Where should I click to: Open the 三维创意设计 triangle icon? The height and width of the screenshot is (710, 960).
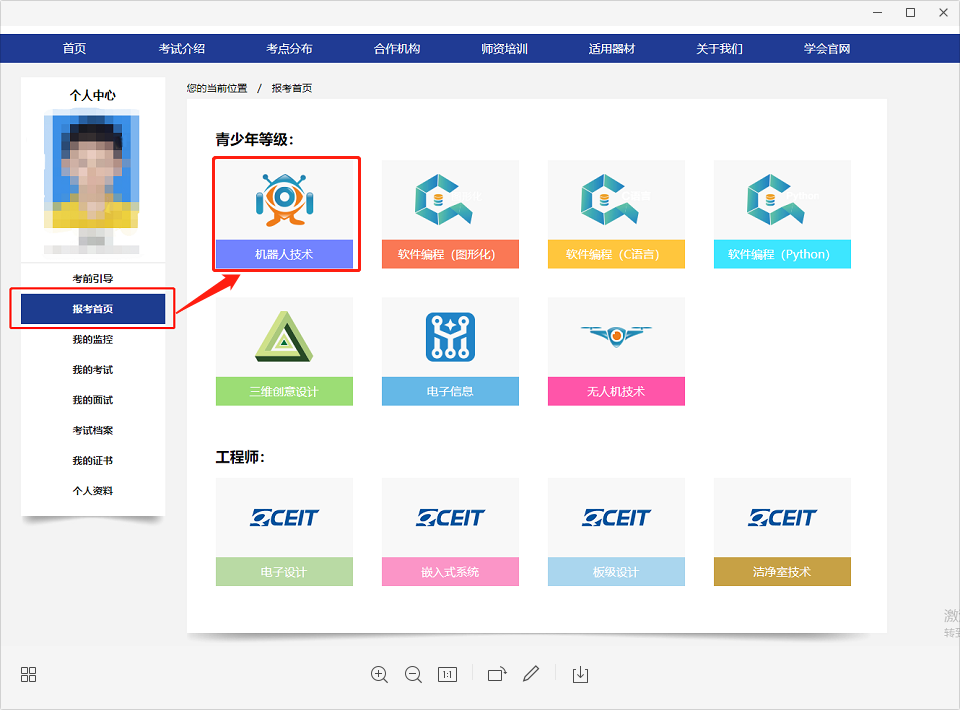pyautogui.click(x=284, y=337)
